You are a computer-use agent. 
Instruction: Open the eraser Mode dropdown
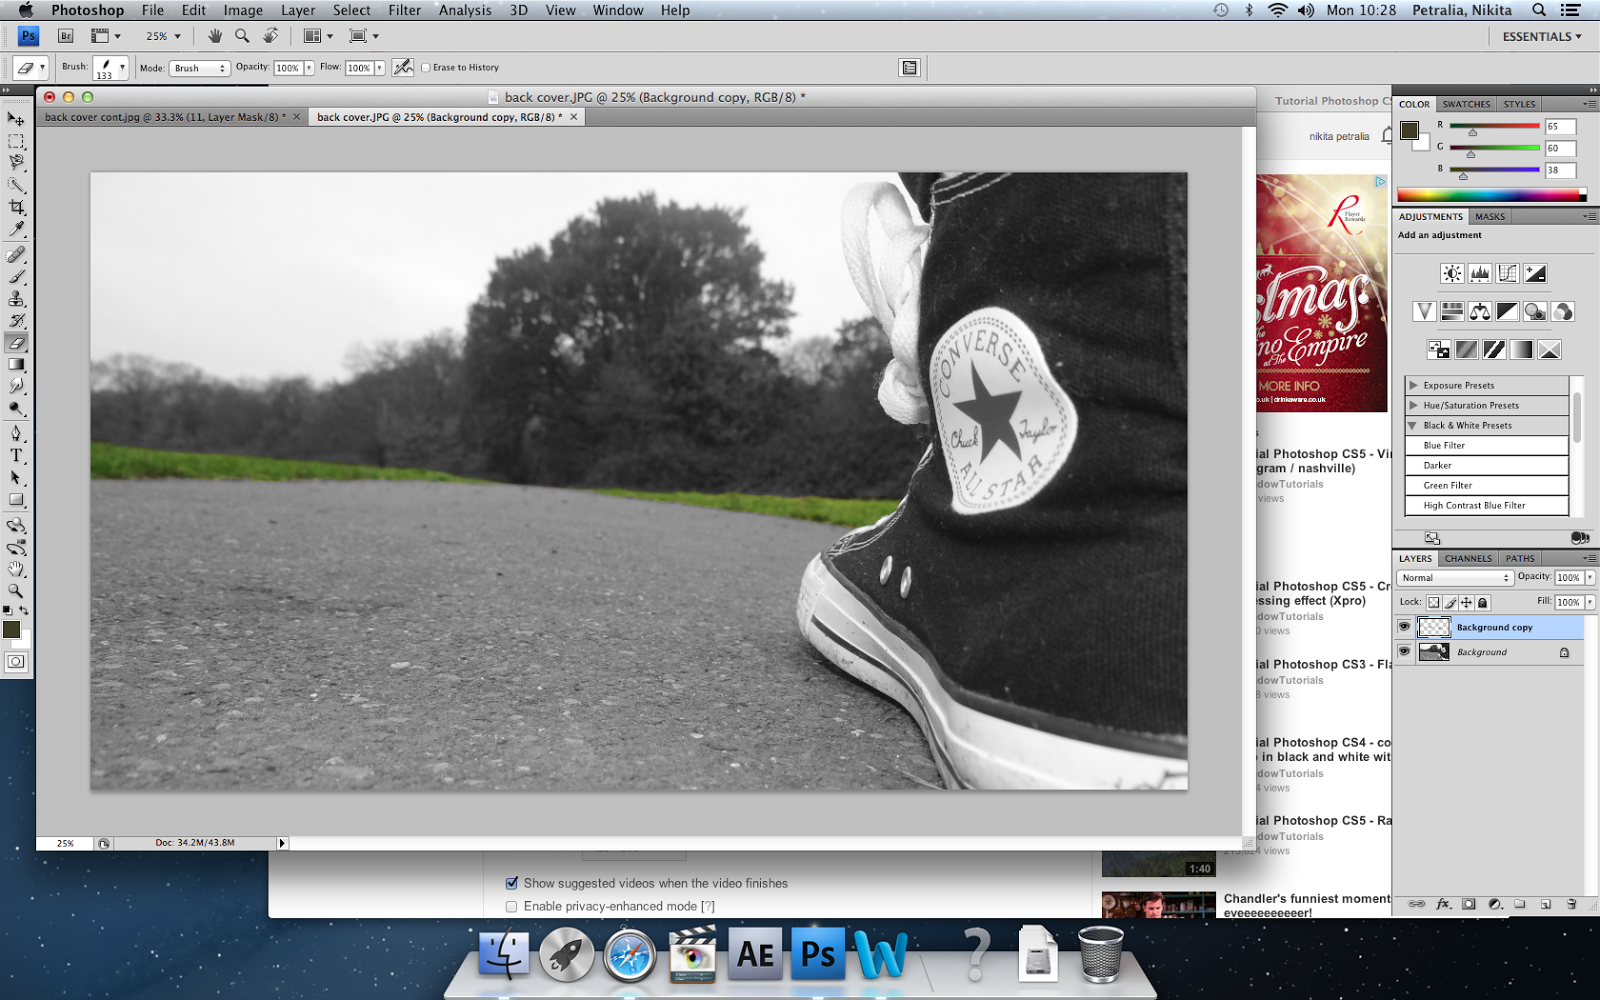(199, 68)
